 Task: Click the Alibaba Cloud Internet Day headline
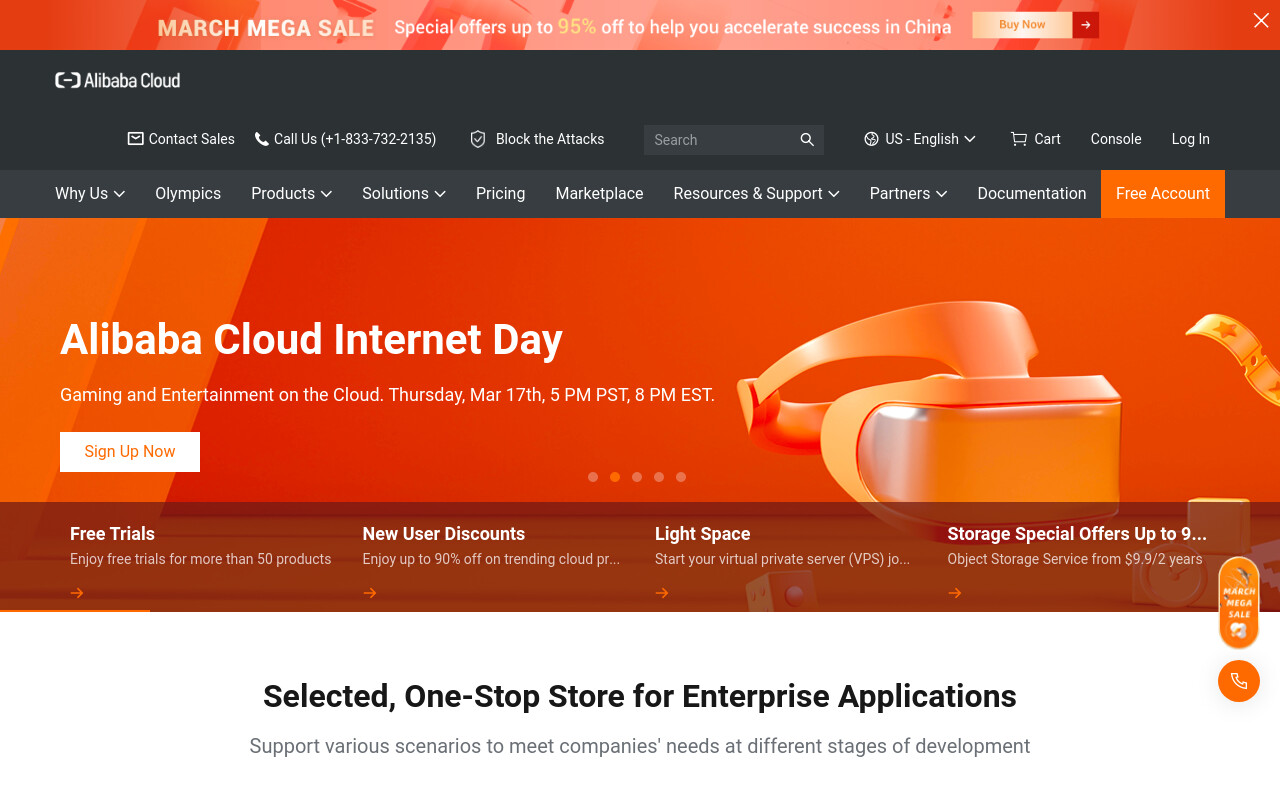coord(311,340)
